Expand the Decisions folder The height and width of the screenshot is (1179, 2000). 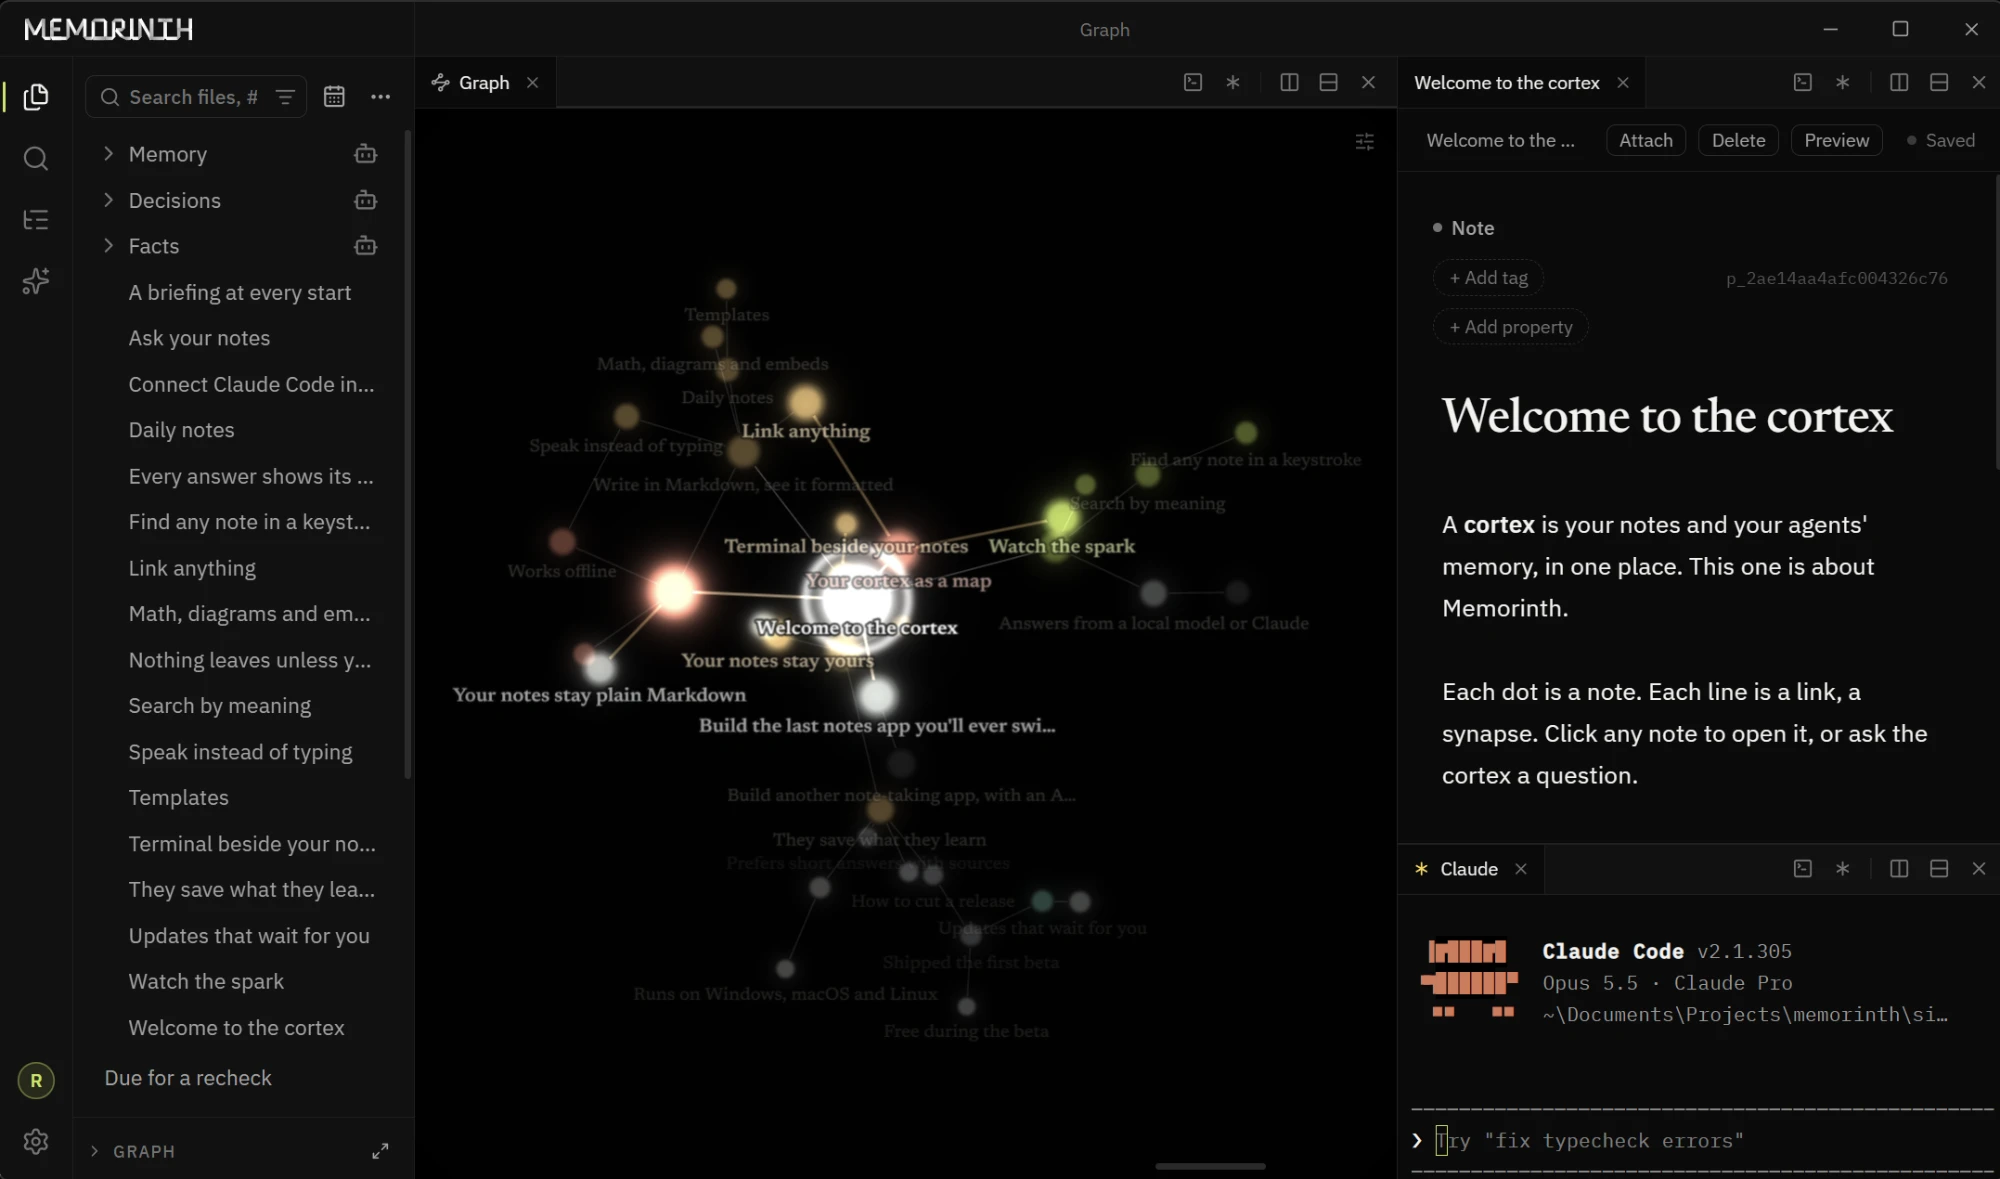108,200
